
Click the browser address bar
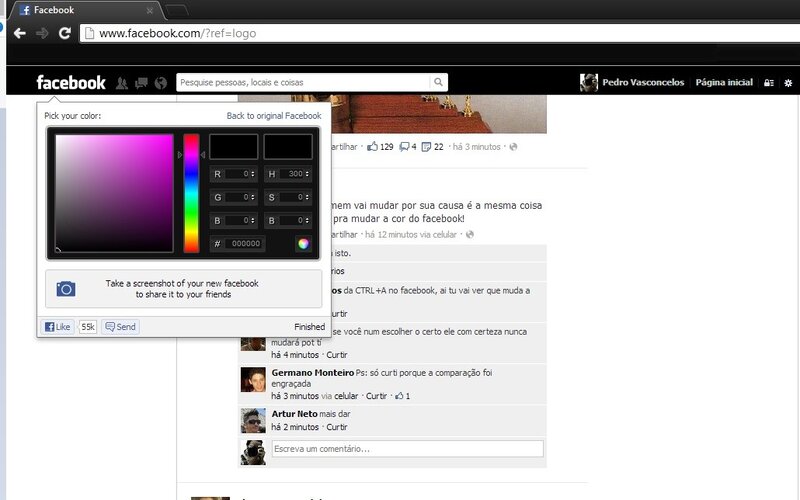tap(440, 34)
